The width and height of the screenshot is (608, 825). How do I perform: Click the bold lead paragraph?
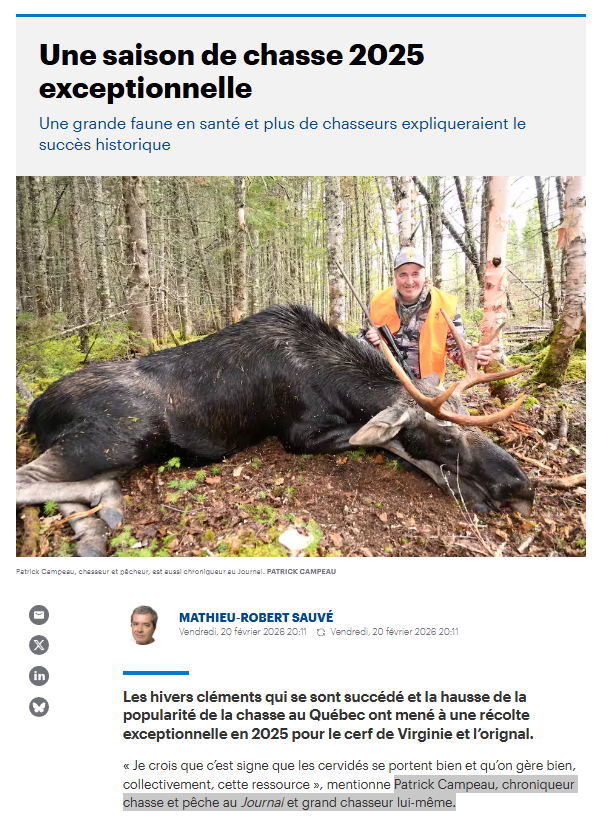pyautogui.click(x=328, y=715)
